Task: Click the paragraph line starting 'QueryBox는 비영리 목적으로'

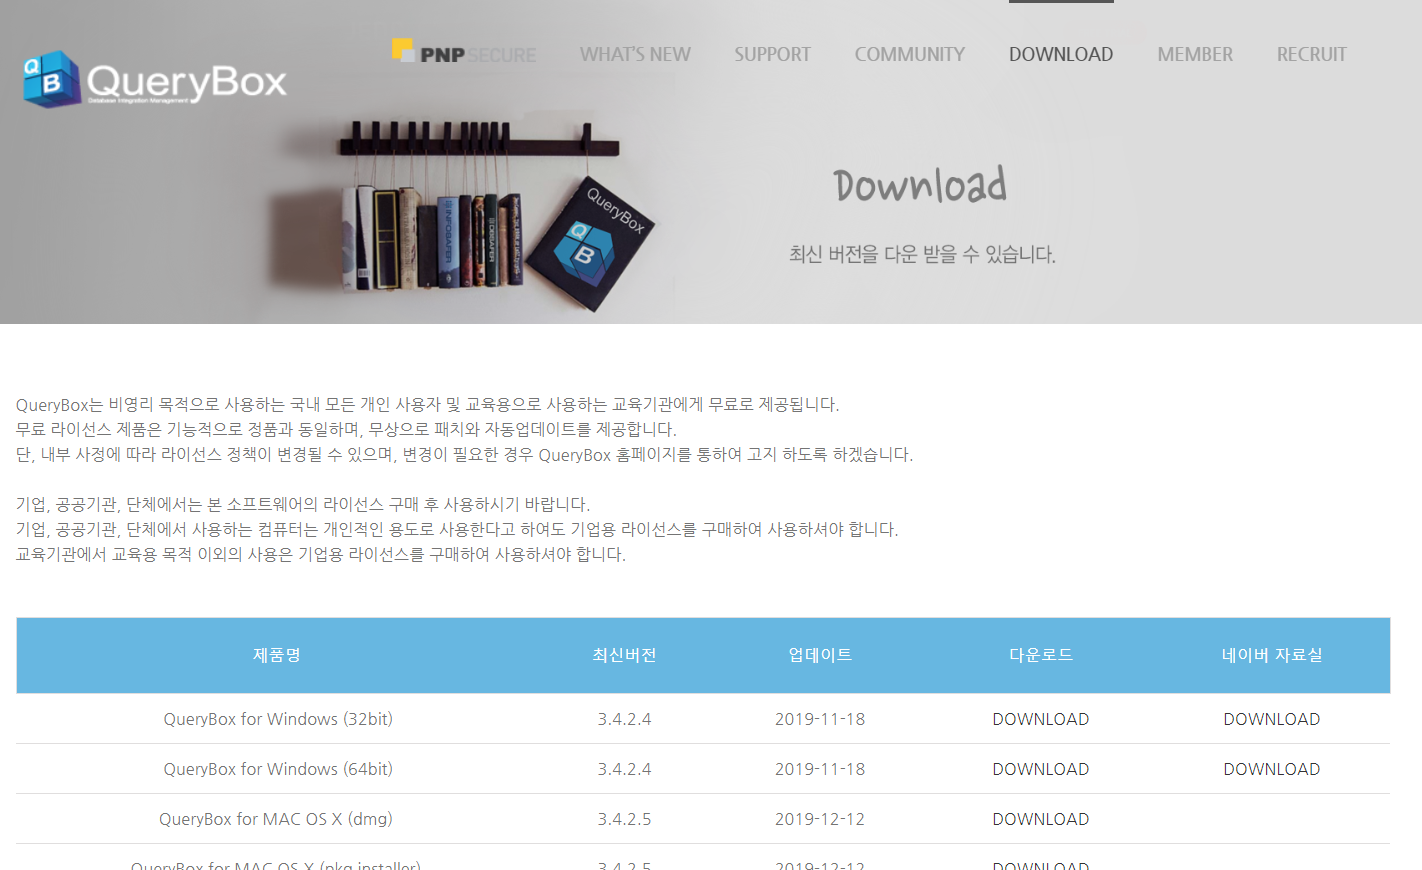Action: [x=427, y=404]
